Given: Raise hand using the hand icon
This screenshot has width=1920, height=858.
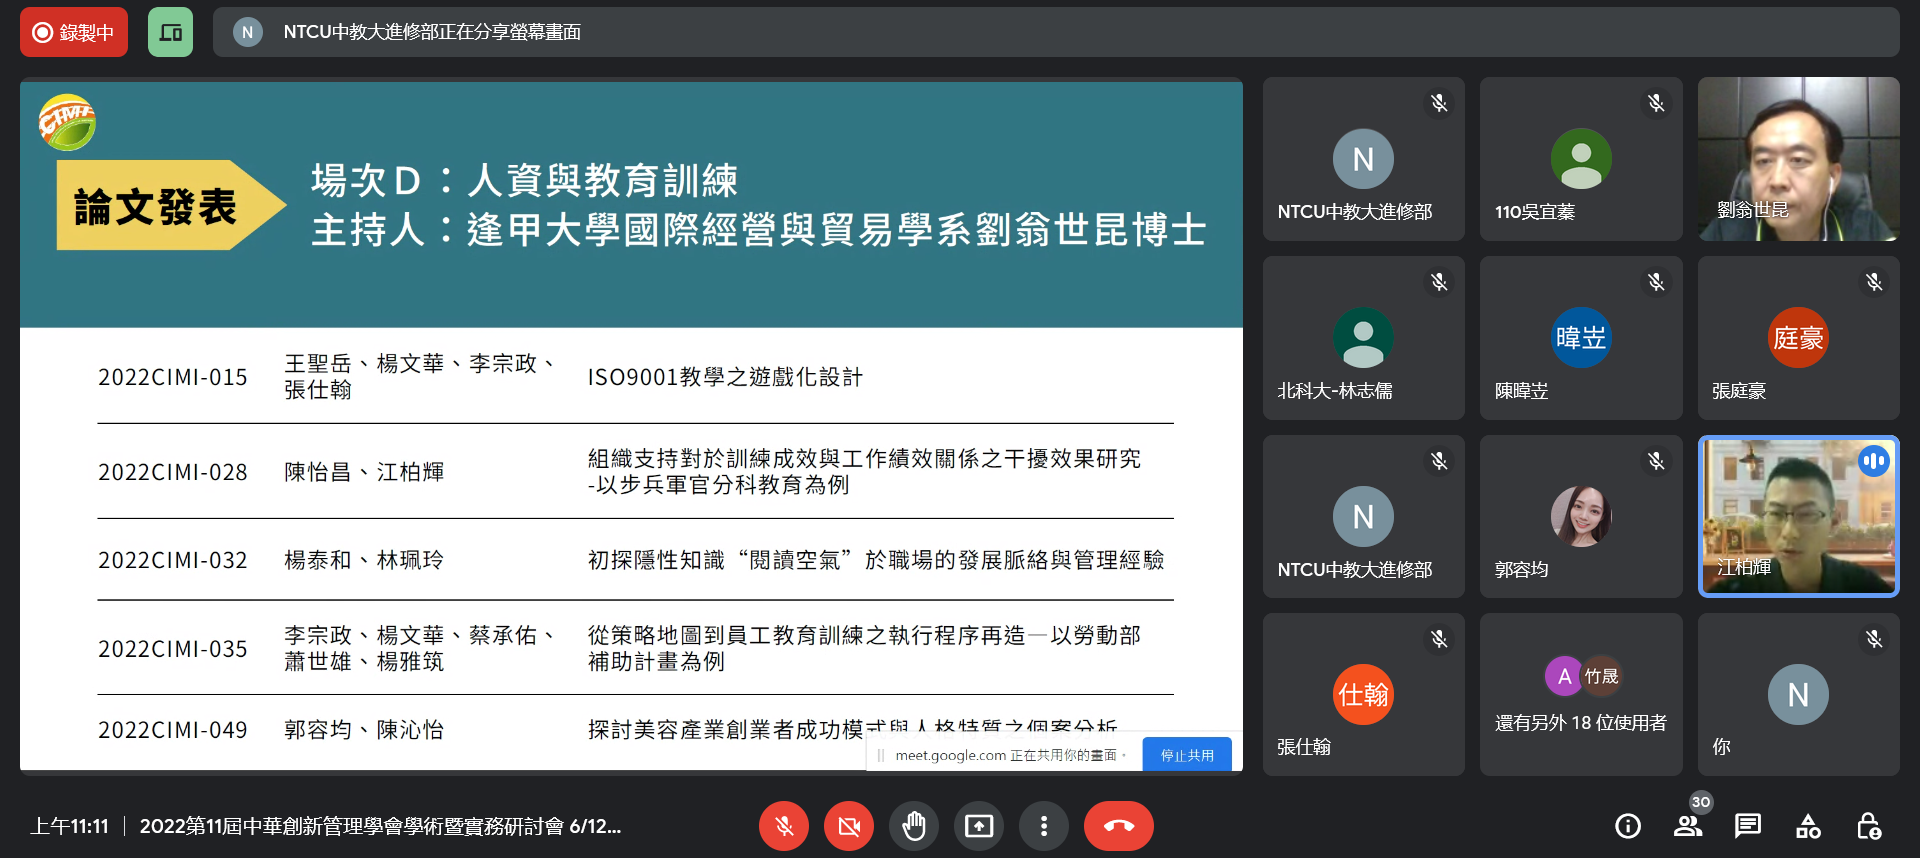Looking at the screenshot, I should [914, 826].
